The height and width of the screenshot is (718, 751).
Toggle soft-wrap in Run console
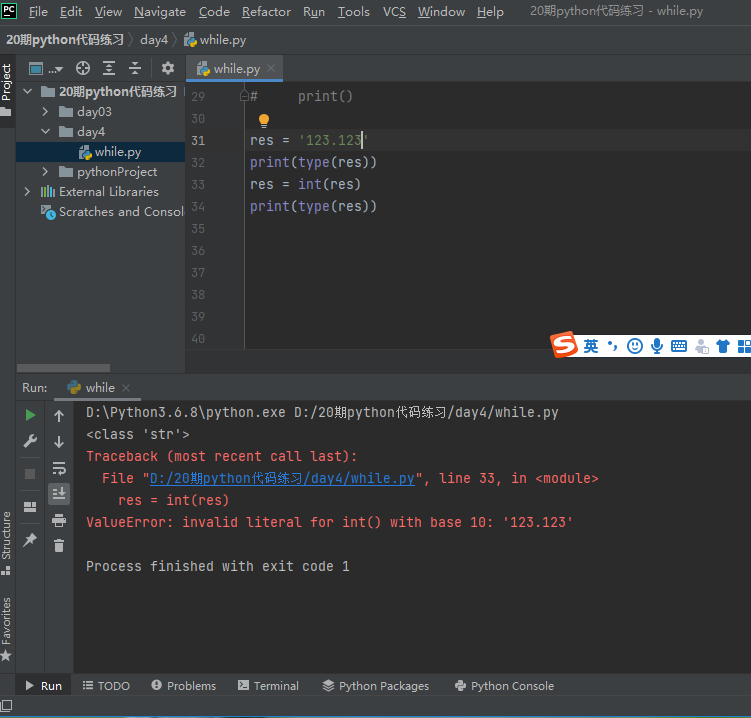point(59,467)
